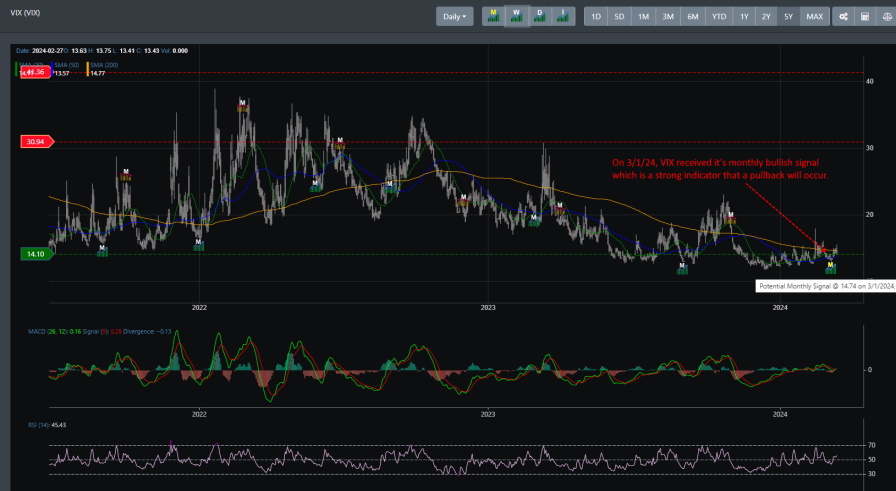The image size is (896, 491).
Task: Set chart range to 5Y
Action: point(789,17)
